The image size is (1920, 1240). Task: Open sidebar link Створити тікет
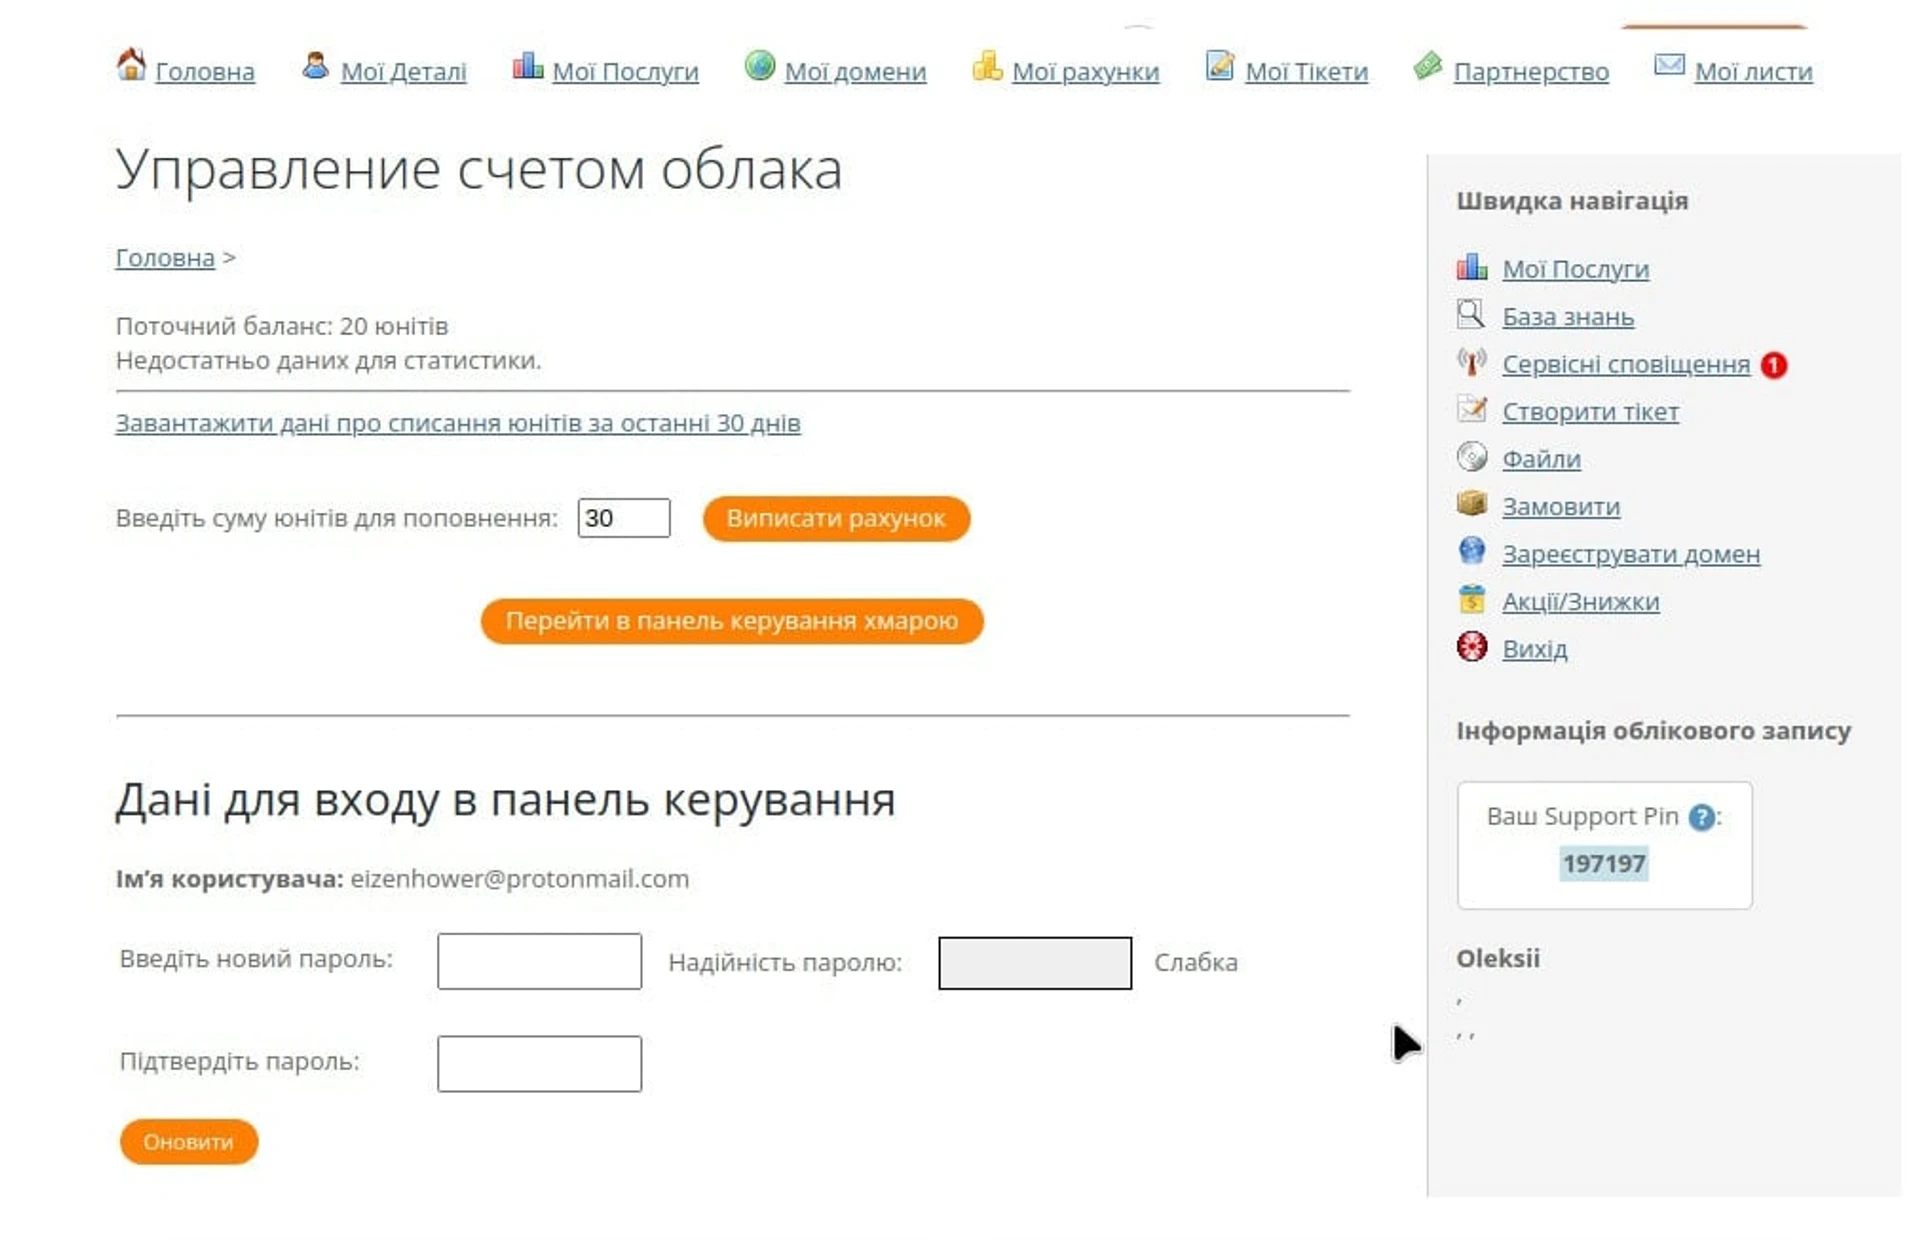(x=1590, y=412)
